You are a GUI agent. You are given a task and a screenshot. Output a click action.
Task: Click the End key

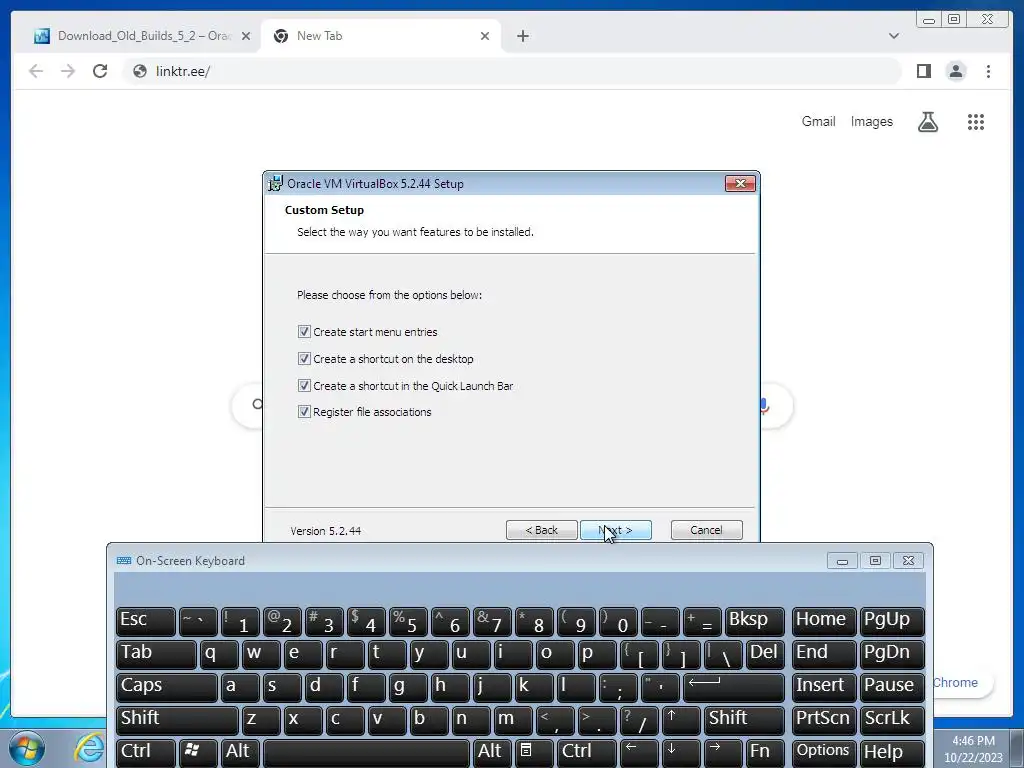pos(824,654)
